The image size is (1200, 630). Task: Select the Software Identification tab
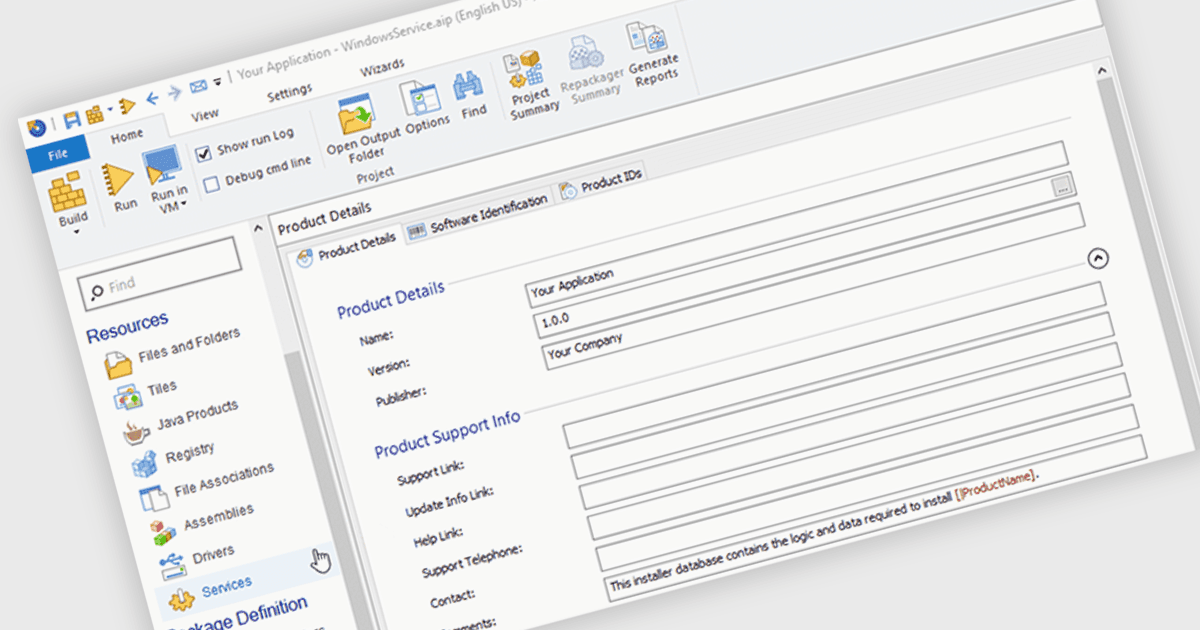point(480,214)
